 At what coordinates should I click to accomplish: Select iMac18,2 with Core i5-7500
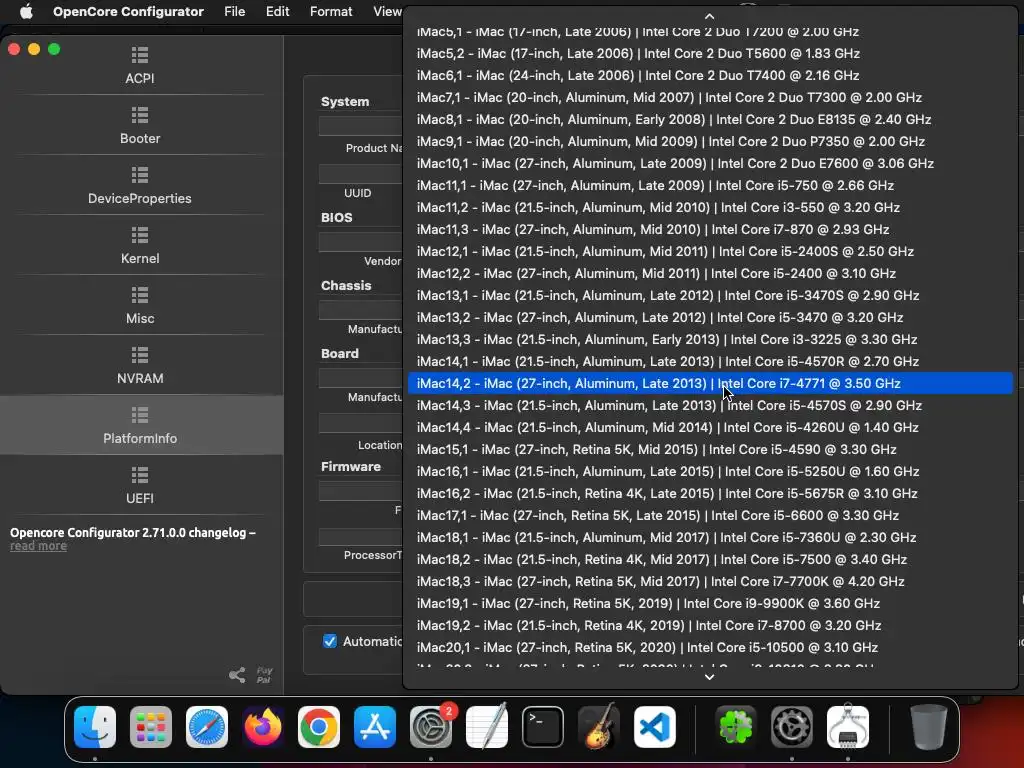[x=710, y=560]
